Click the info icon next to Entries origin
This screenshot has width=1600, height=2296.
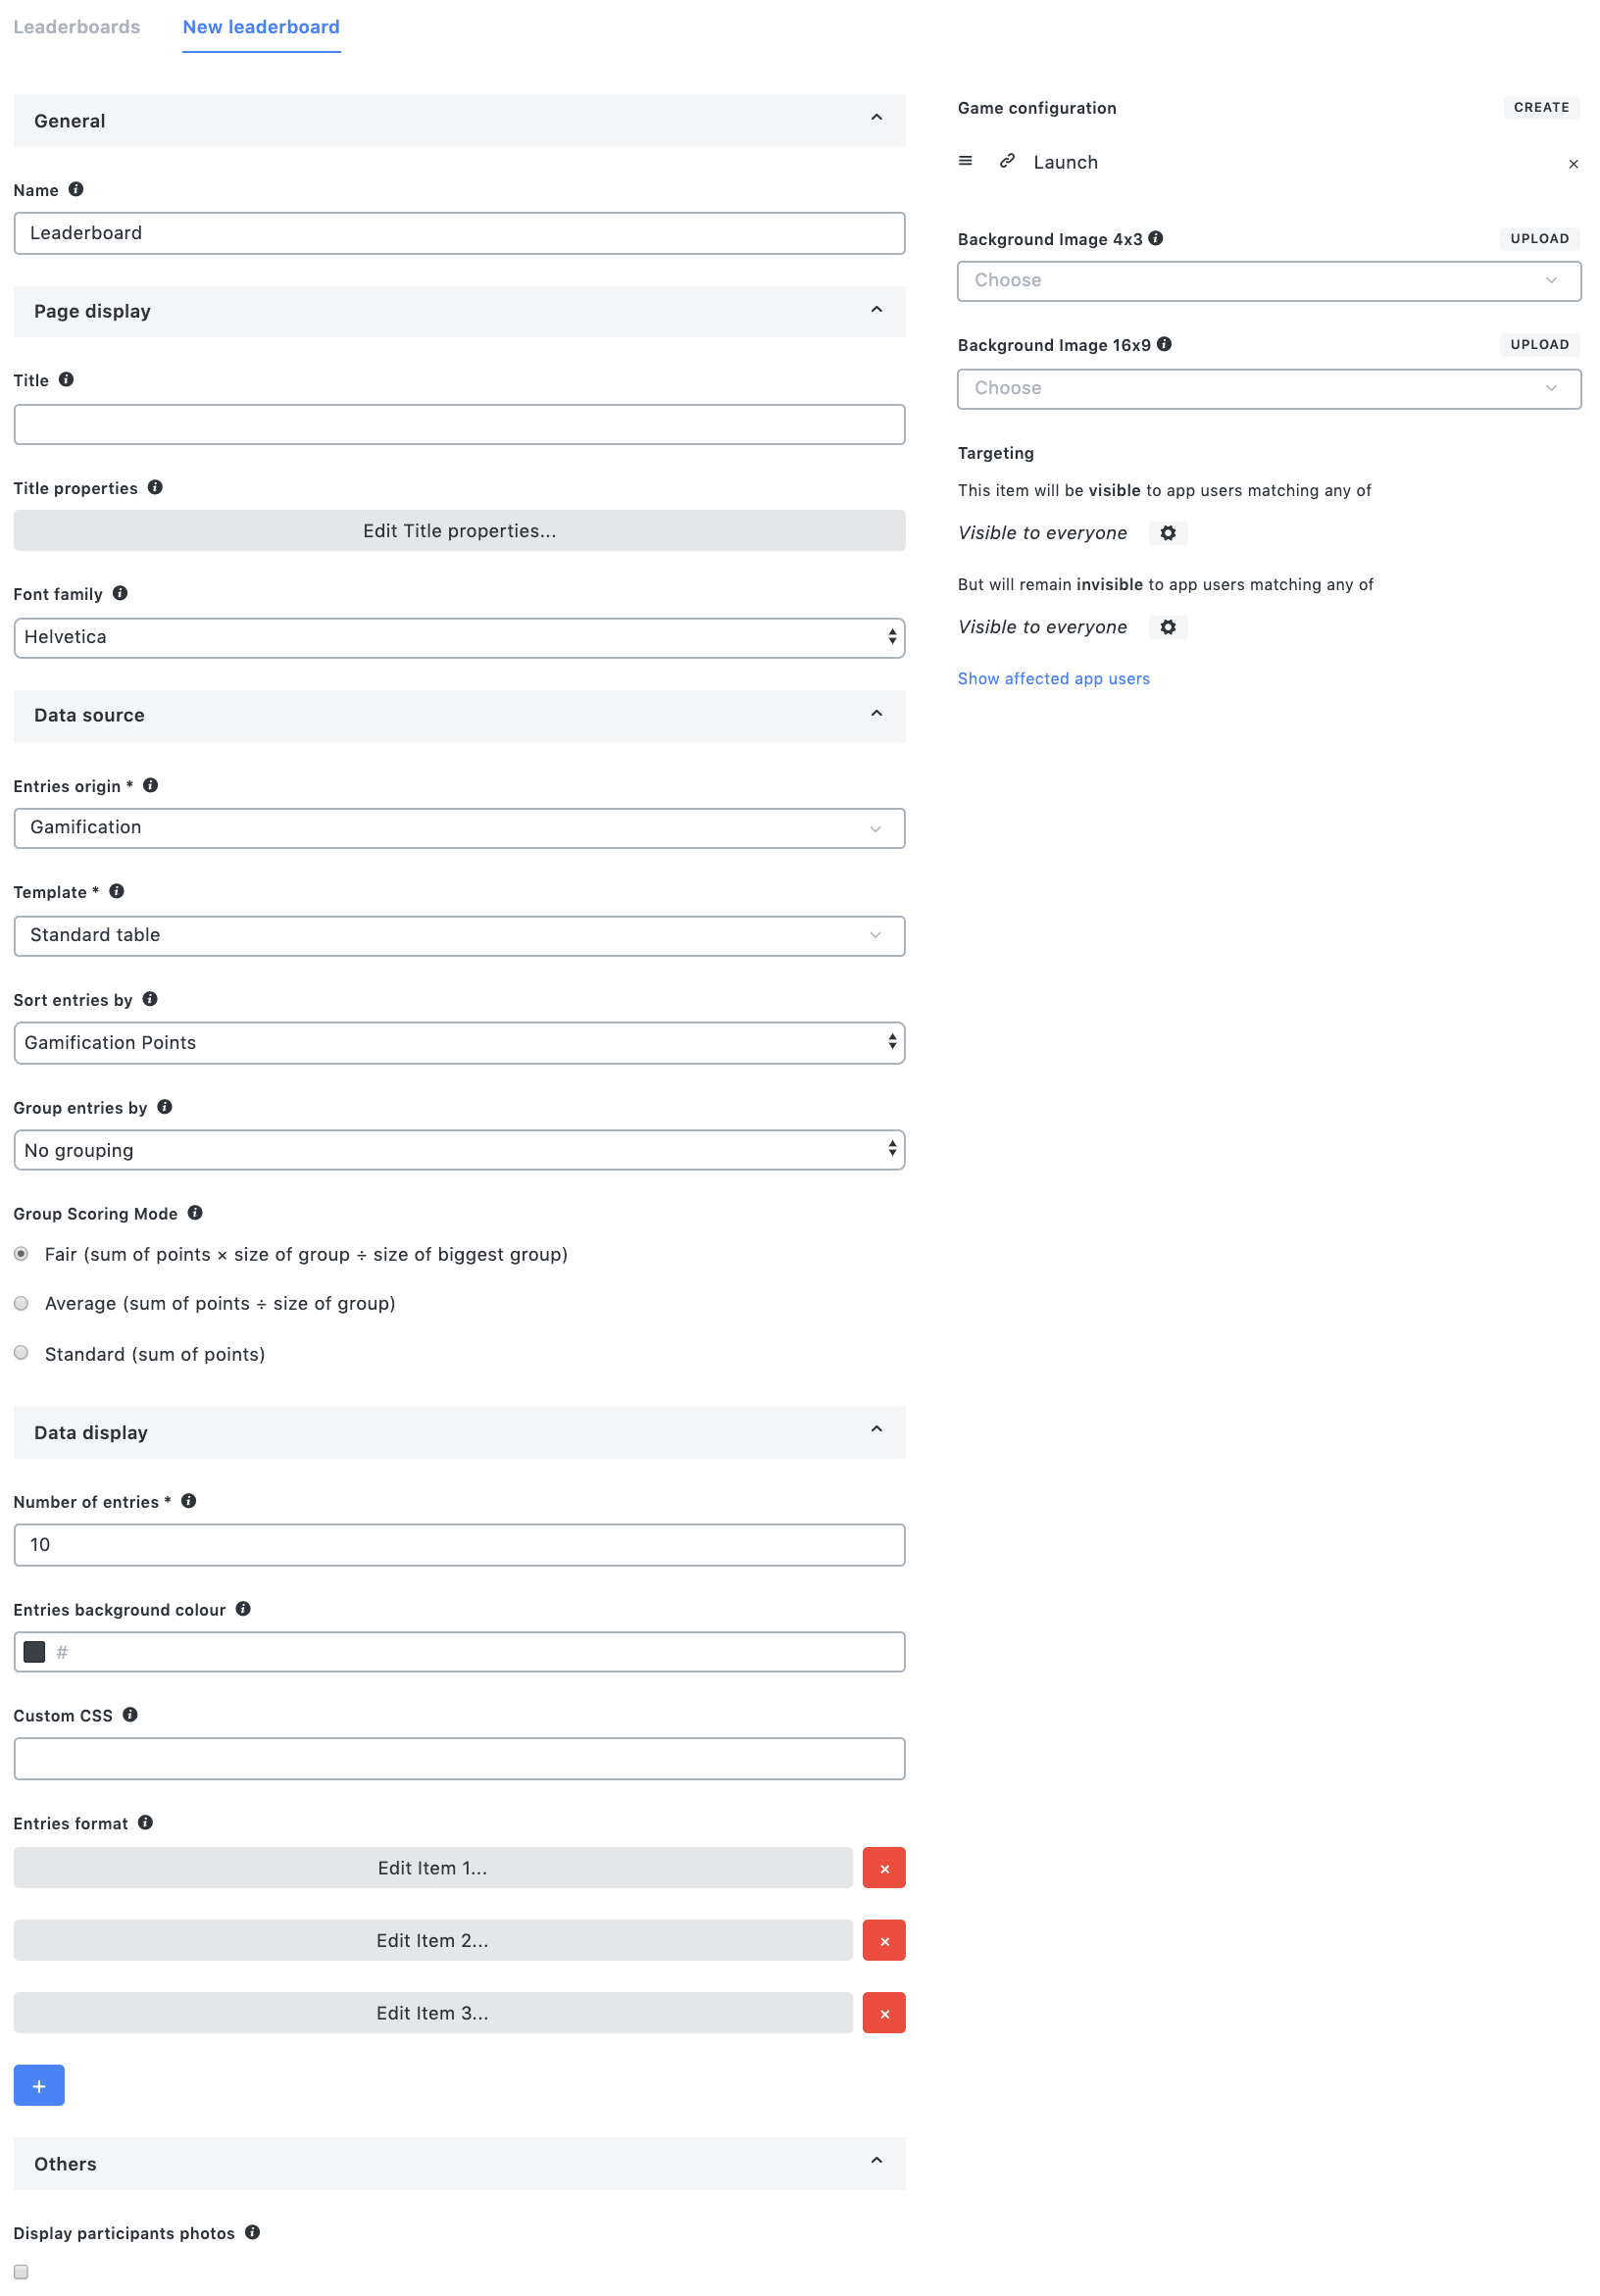(x=150, y=785)
